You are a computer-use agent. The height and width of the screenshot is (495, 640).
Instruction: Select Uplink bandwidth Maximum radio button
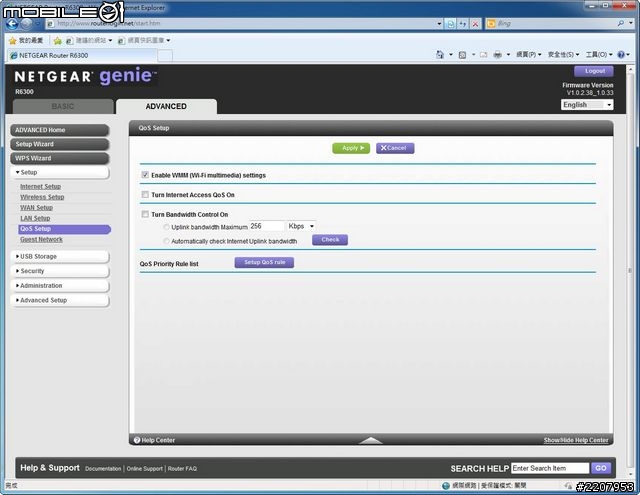coord(166,227)
